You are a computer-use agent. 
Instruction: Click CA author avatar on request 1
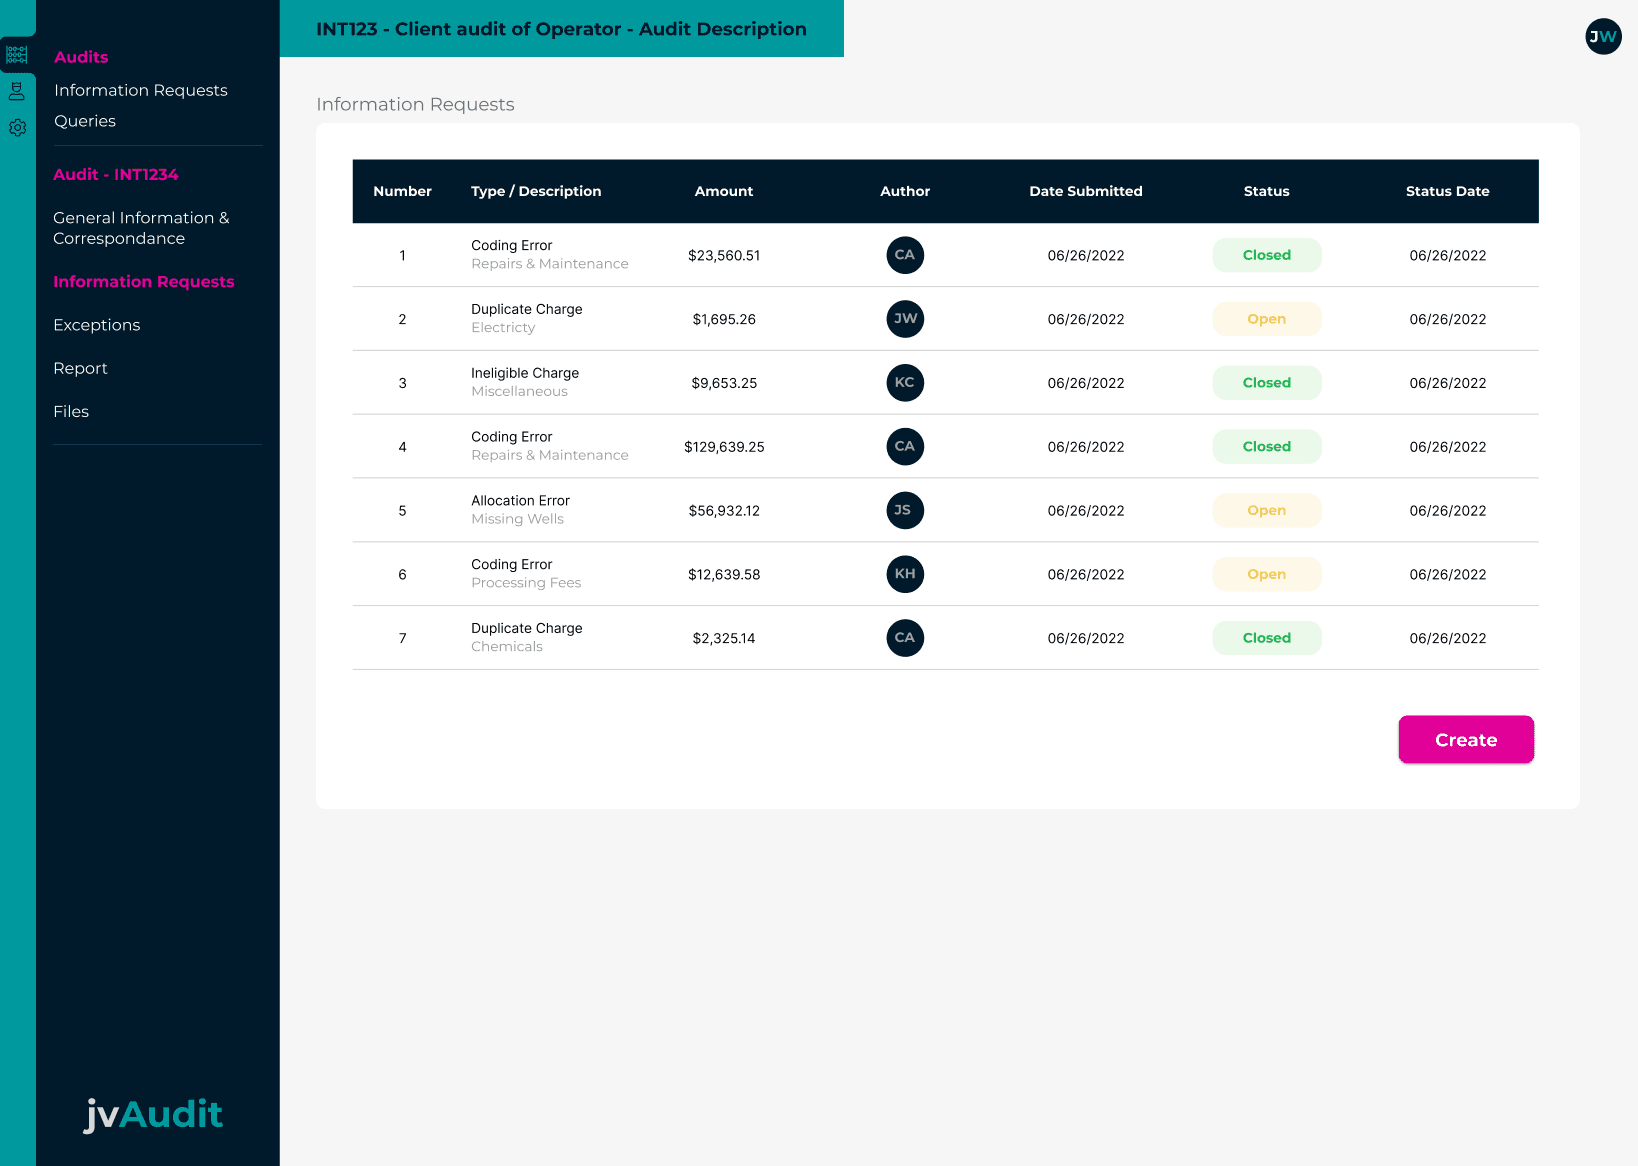point(905,255)
